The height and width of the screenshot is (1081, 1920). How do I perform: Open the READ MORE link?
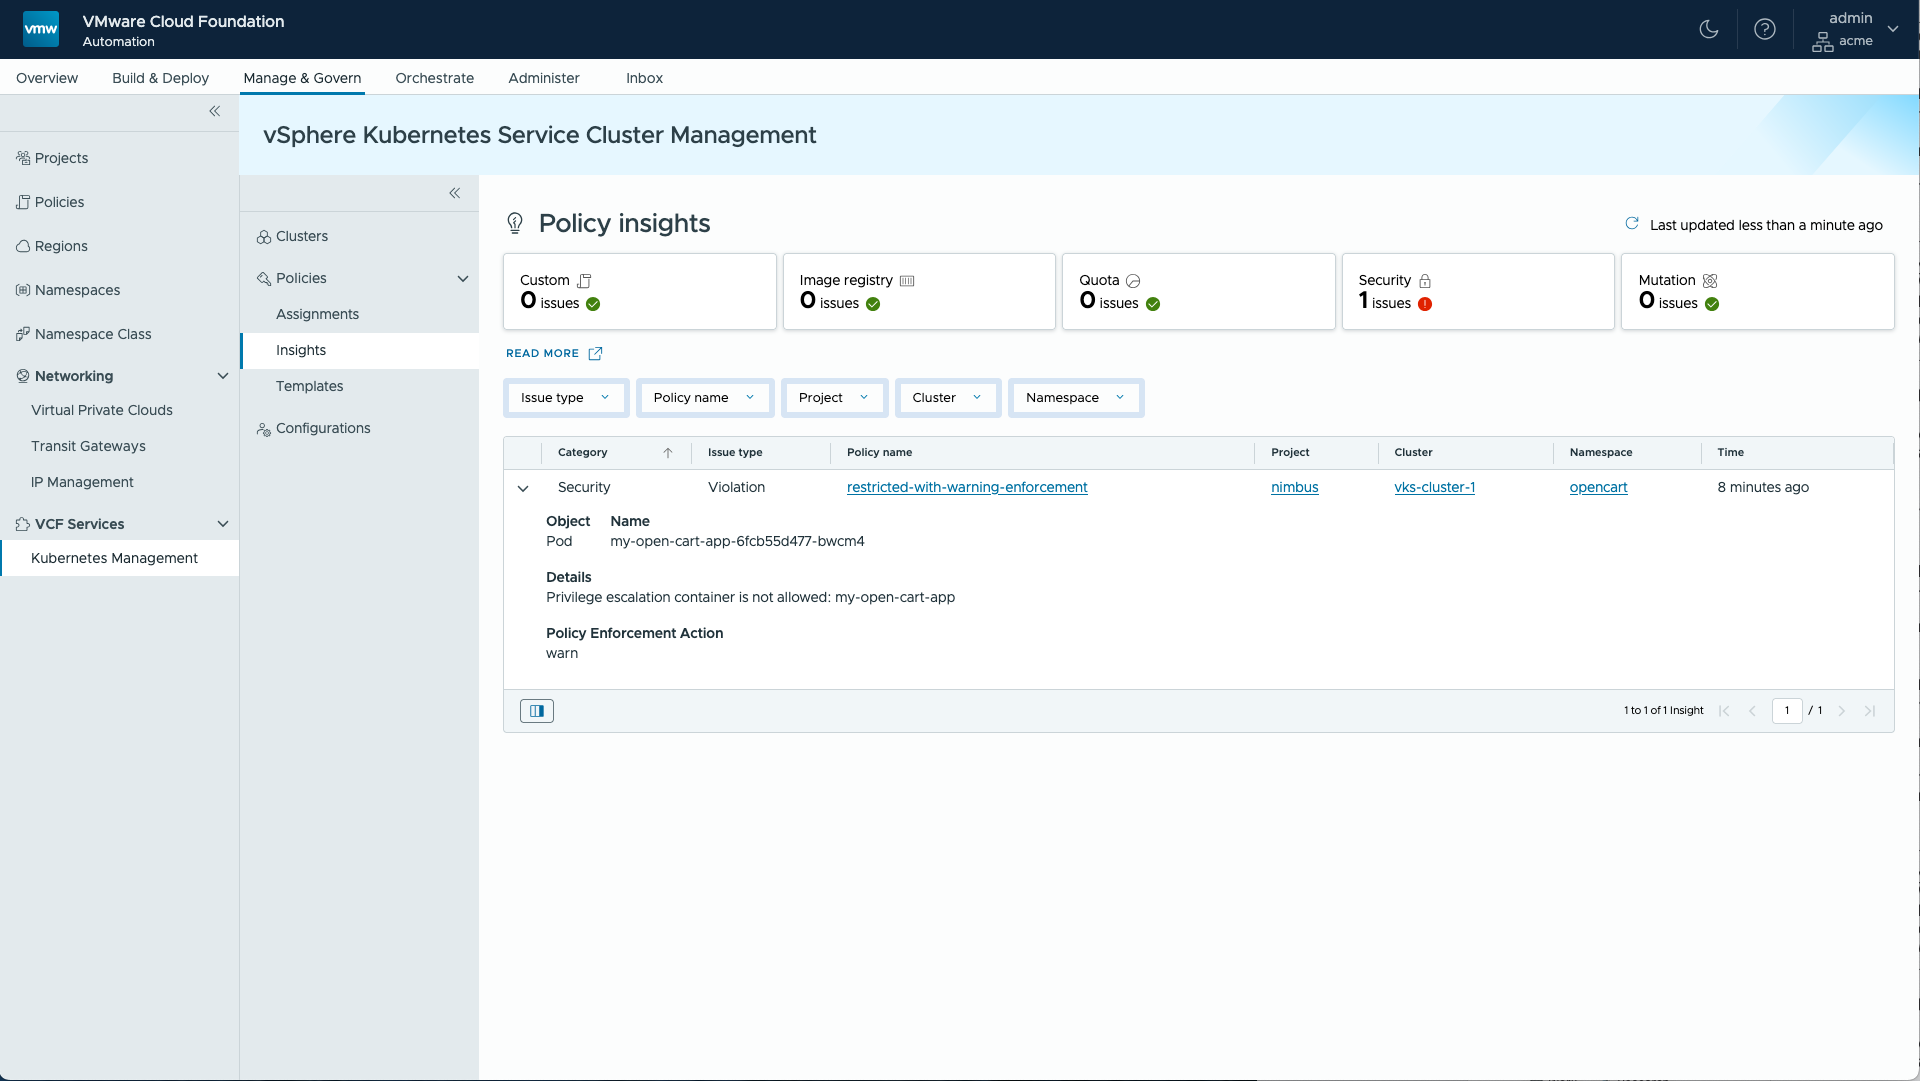(x=554, y=353)
